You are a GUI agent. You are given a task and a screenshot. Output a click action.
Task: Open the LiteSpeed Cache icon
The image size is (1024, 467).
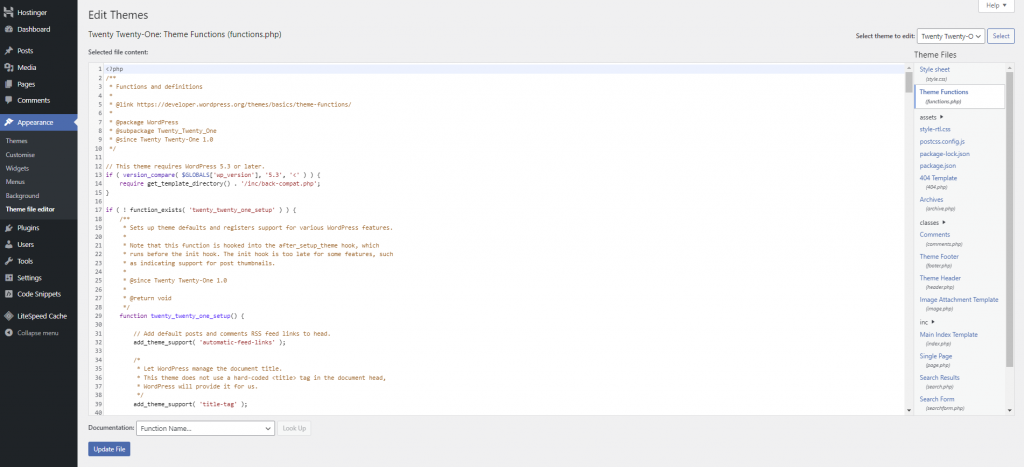tap(8, 315)
